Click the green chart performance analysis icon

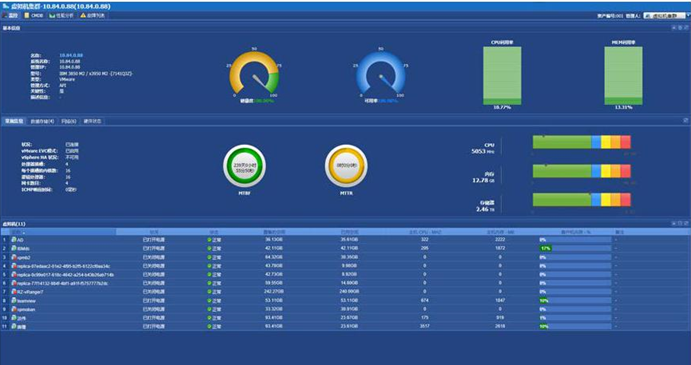(52, 15)
